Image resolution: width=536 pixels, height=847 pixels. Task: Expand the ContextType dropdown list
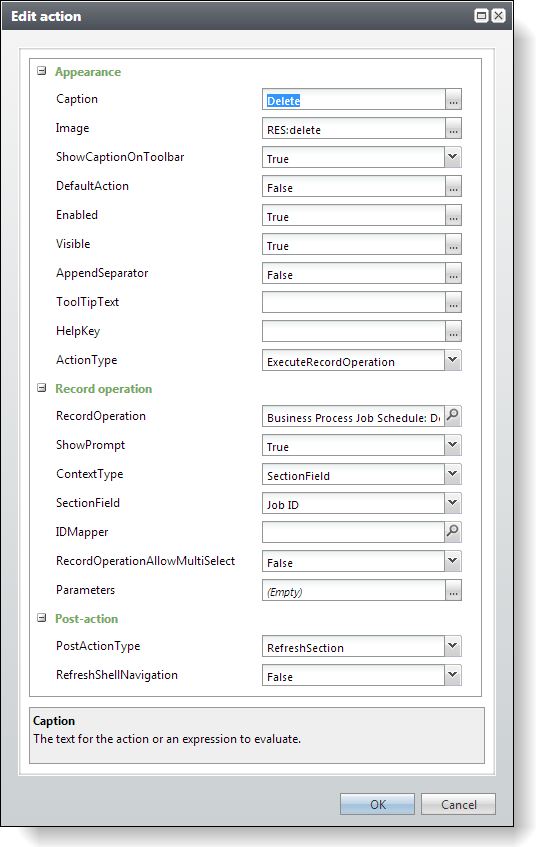tap(453, 474)
